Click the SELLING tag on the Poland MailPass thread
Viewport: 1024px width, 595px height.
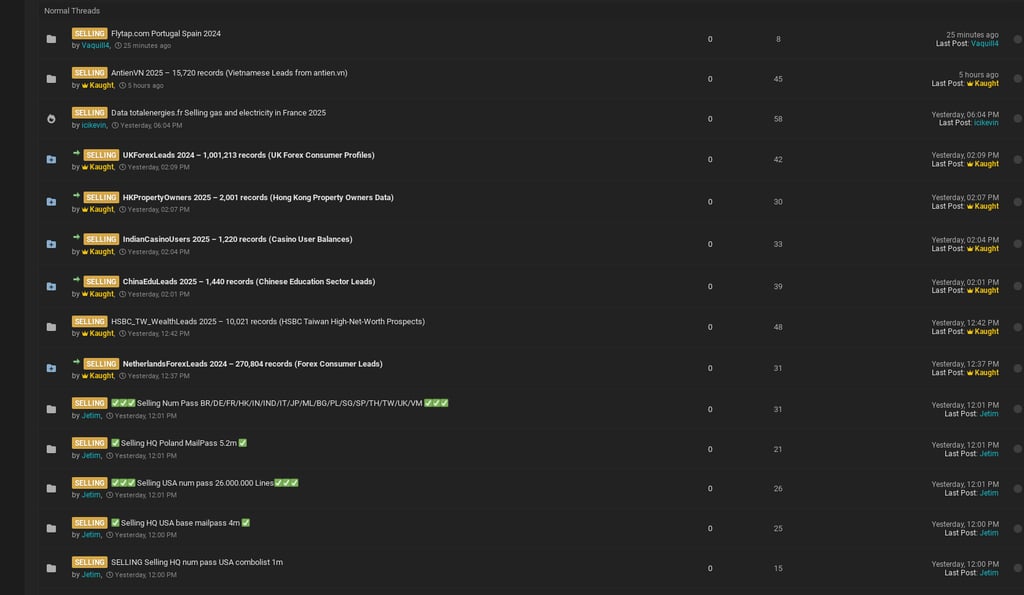pos(89,443)
